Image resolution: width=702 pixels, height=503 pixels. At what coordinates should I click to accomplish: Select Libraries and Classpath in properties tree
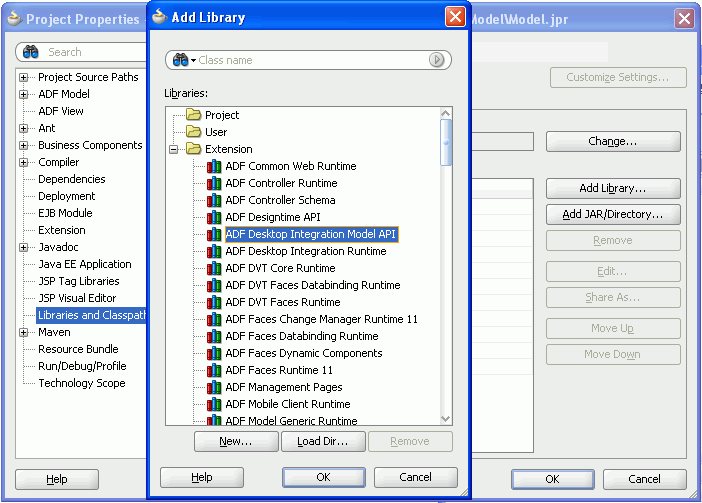point(92,315)
